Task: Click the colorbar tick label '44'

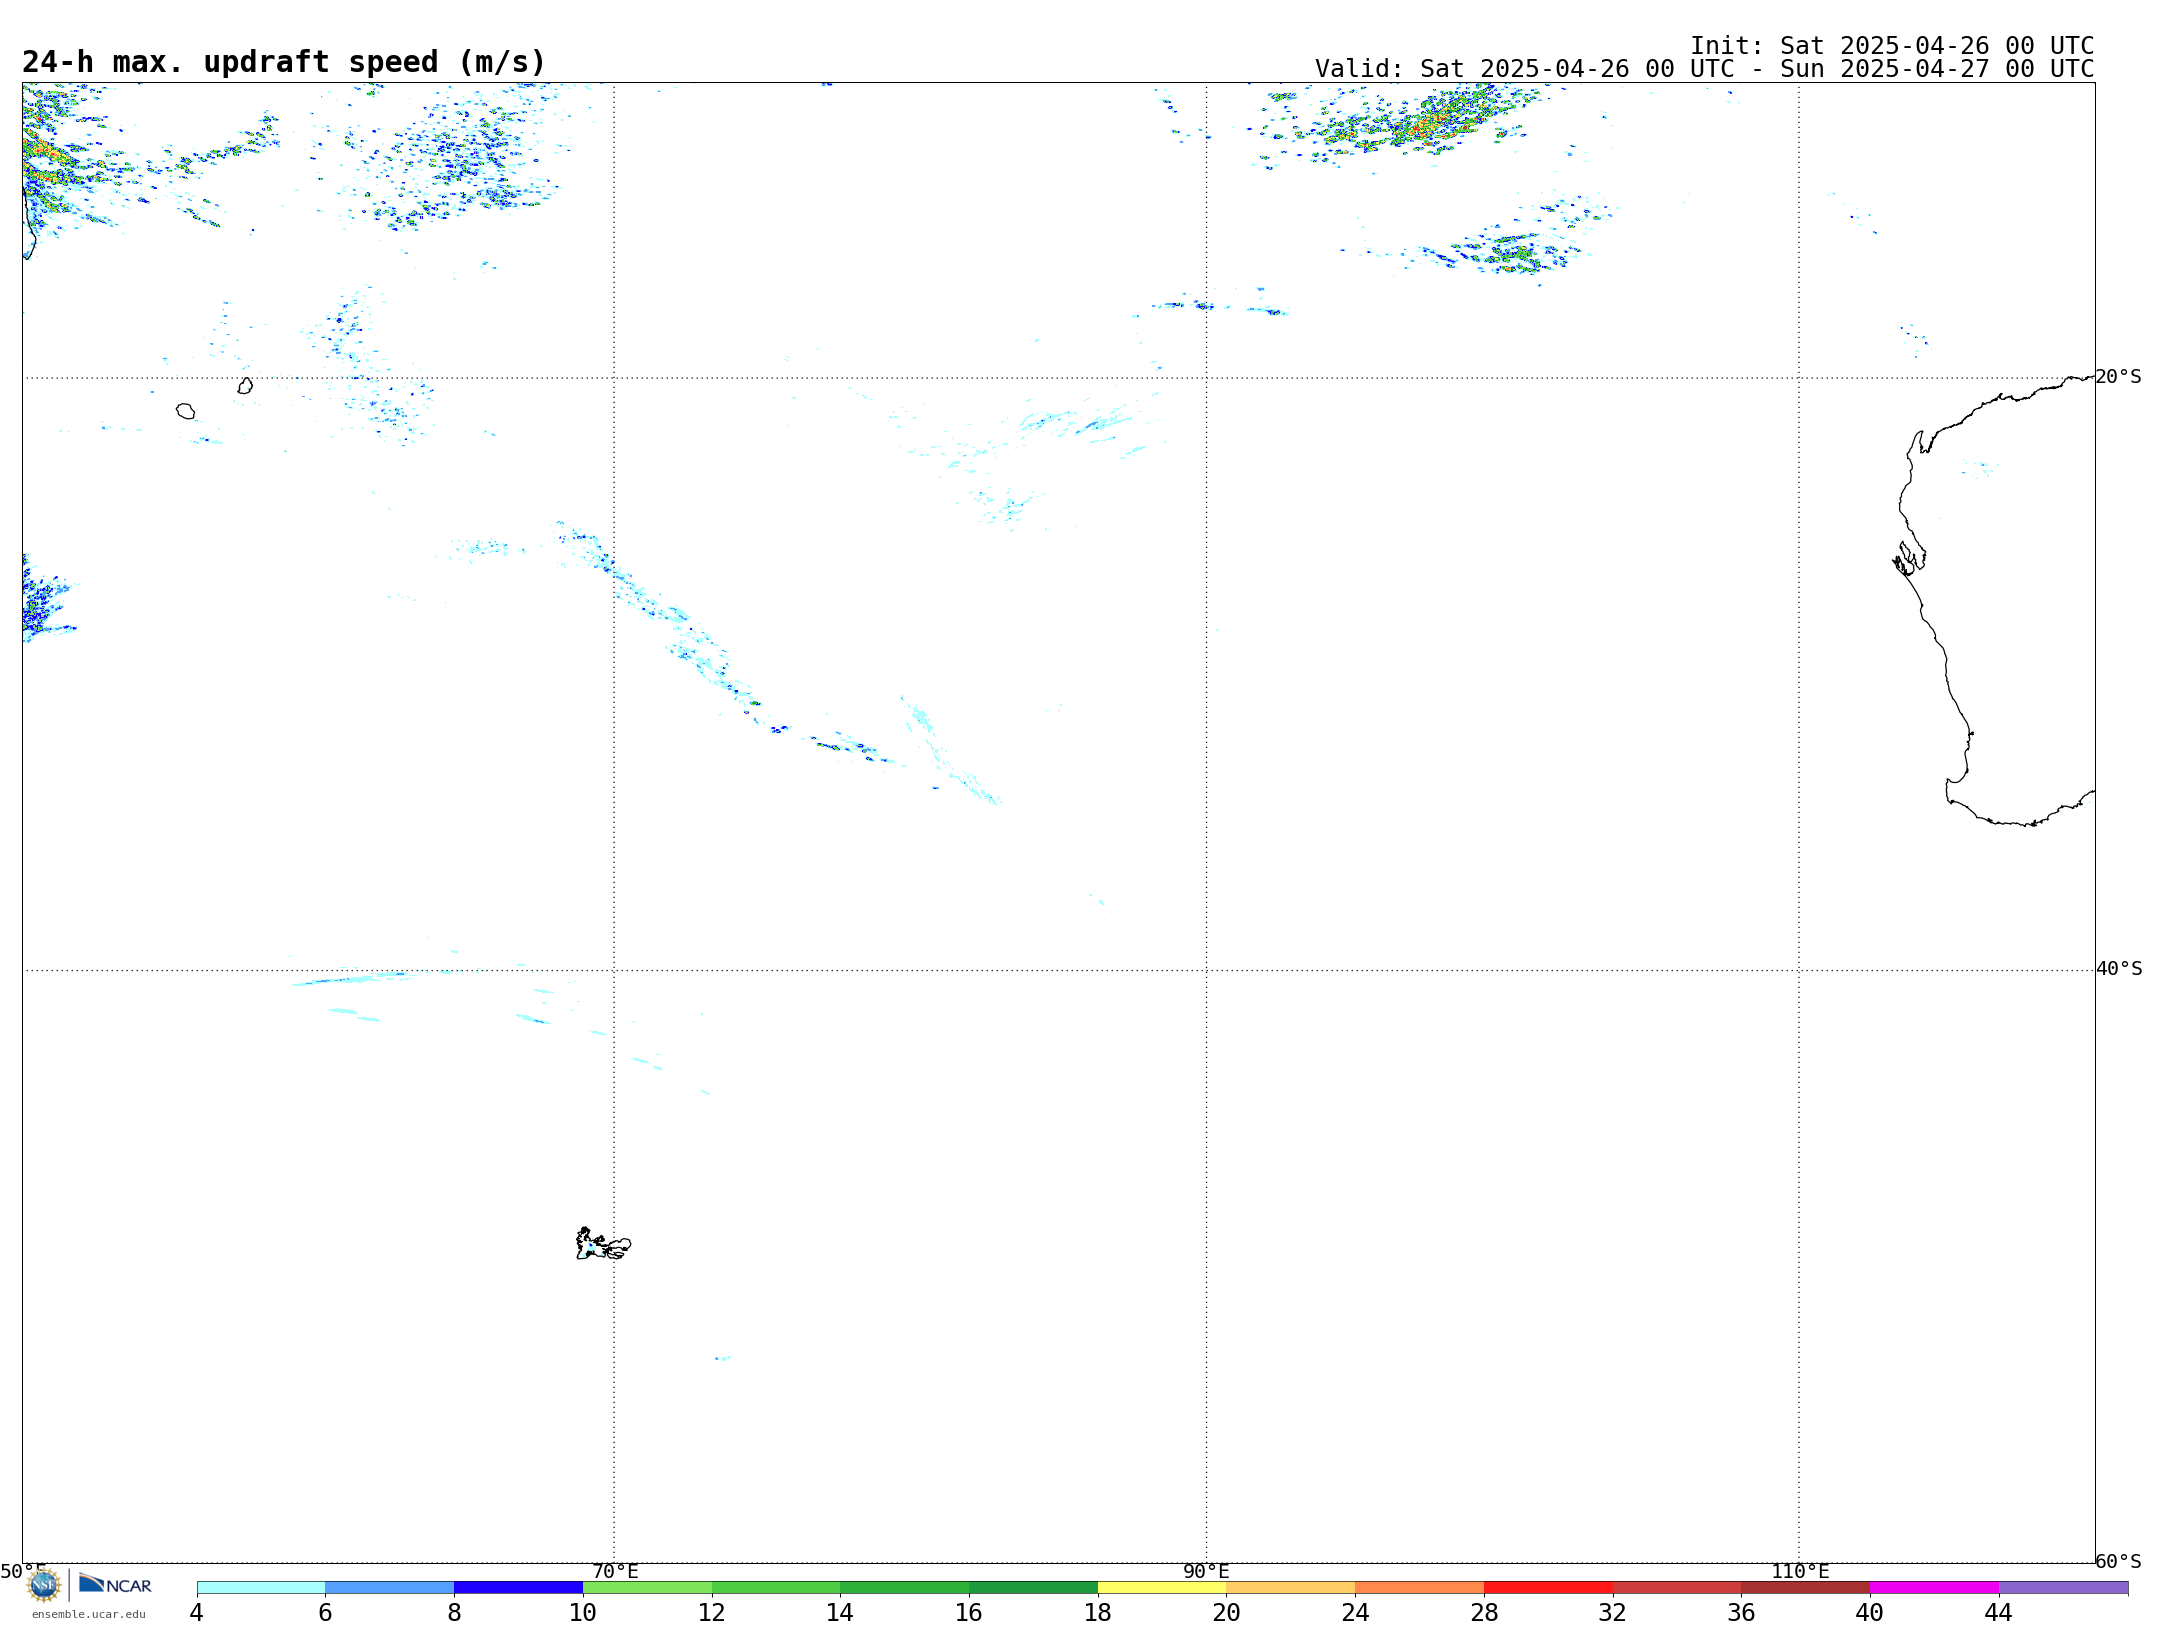Action: pos(1998,1612)
